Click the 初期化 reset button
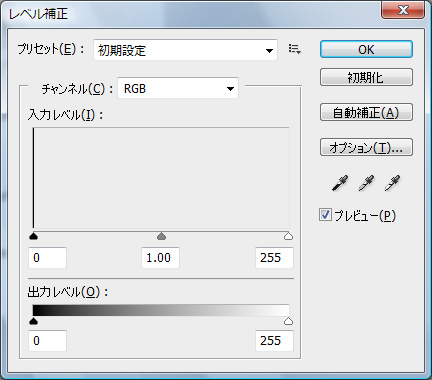Image resolution: width=432 pixels, height=380 pixels. [x=366, y=77]
